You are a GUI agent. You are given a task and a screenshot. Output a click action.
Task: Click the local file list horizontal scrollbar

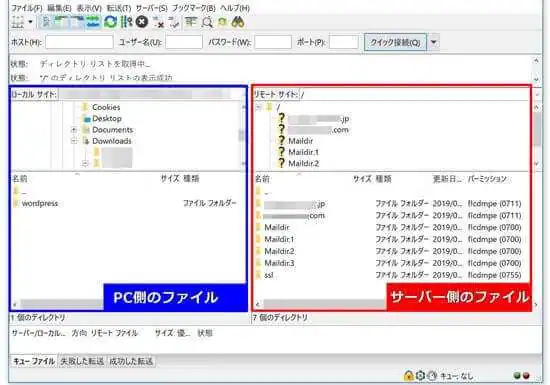[61, 304]
